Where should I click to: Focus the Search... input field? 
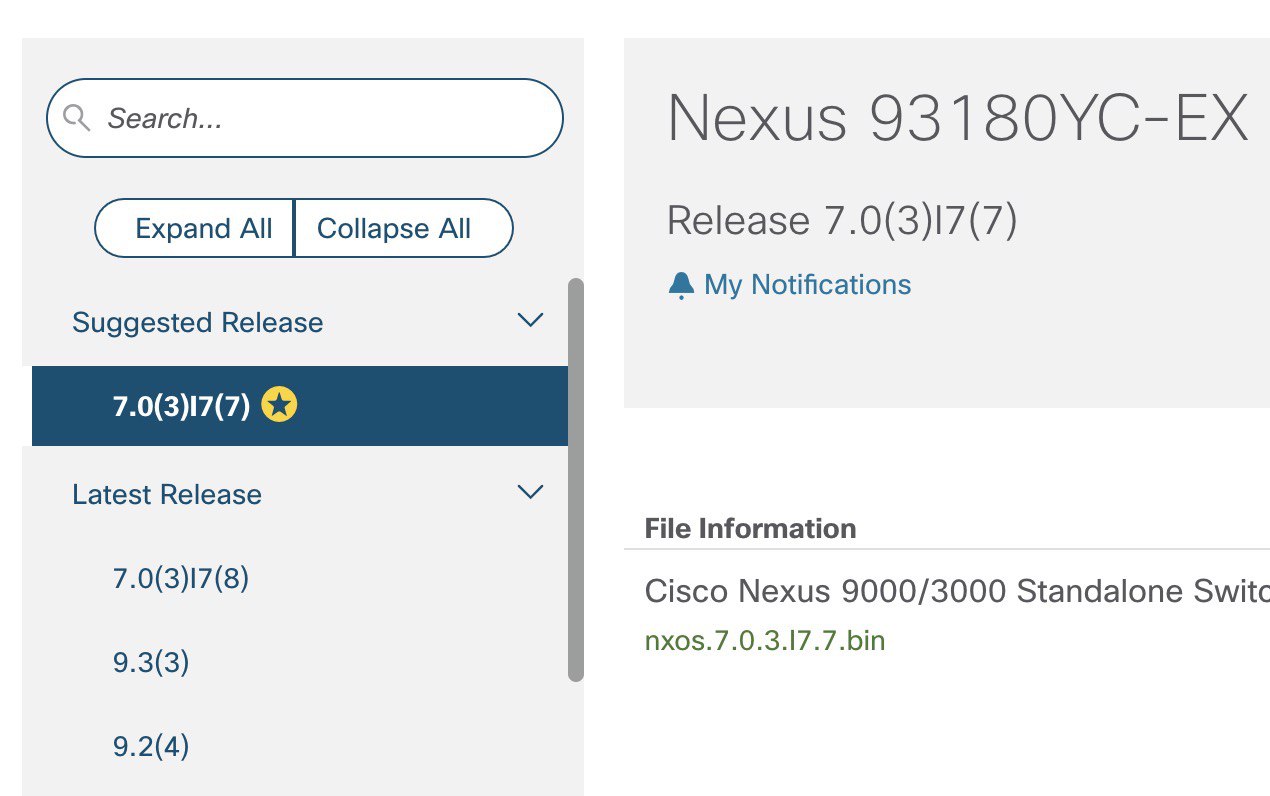(305, 118)
